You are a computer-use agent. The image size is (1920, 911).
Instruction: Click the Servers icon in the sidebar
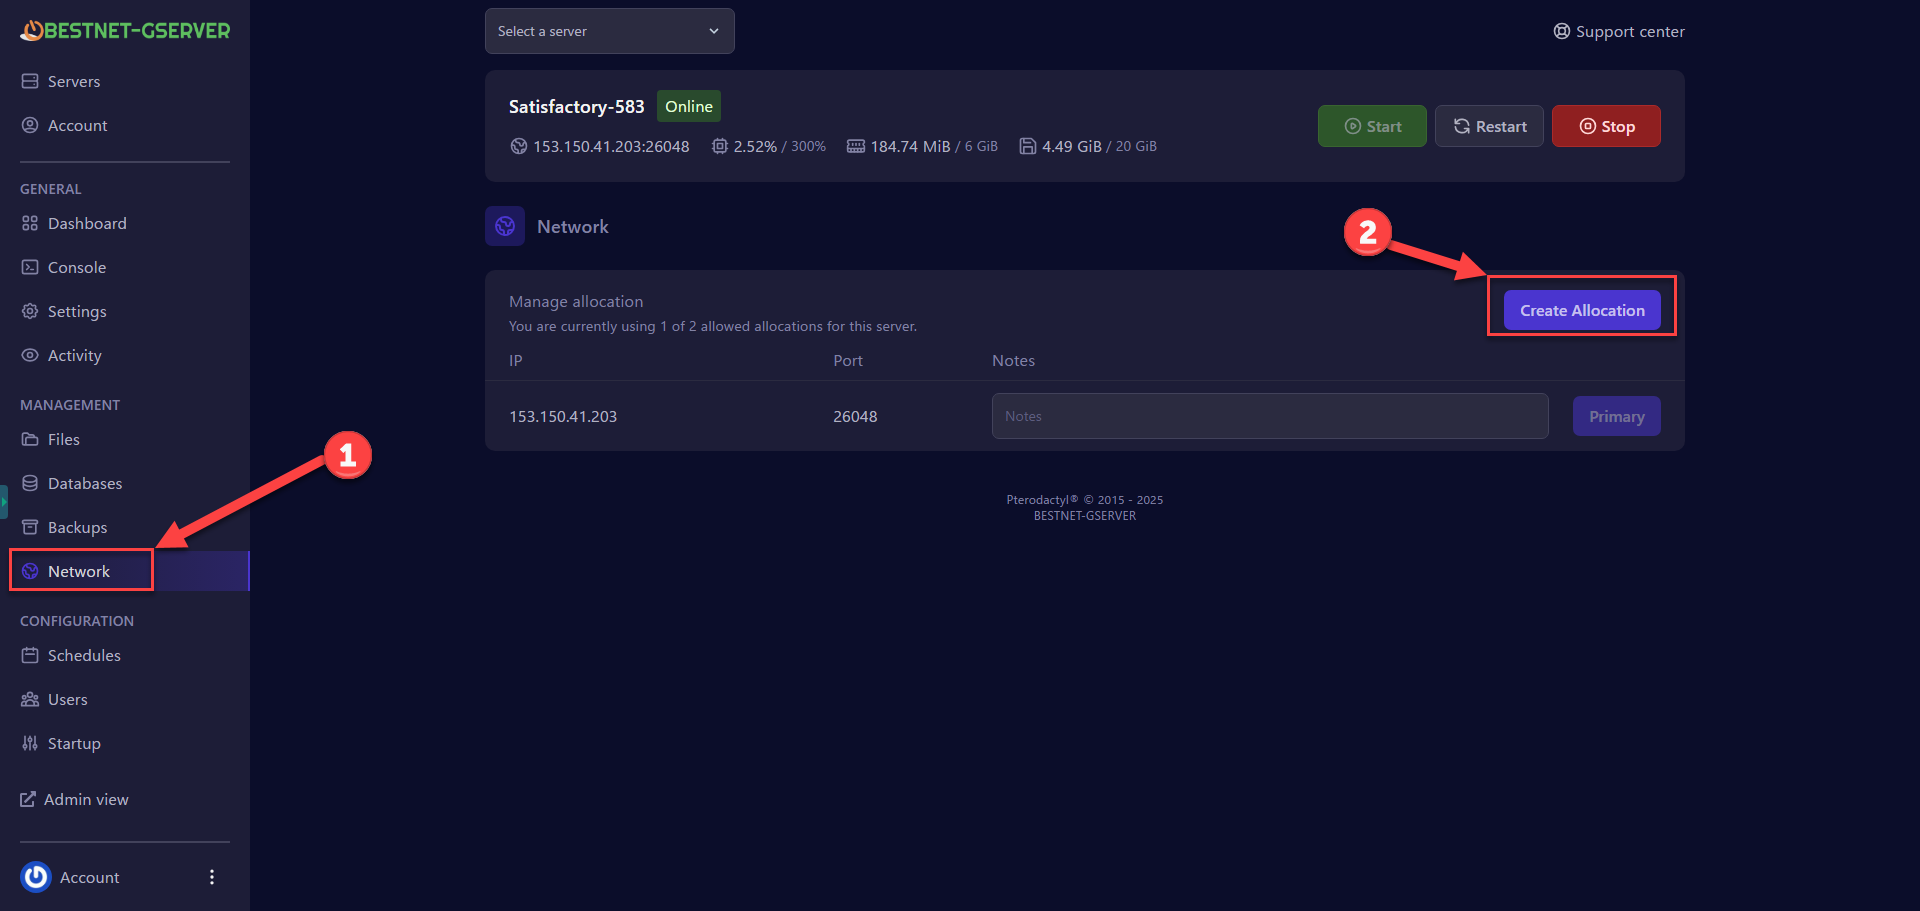pos(30,81)
